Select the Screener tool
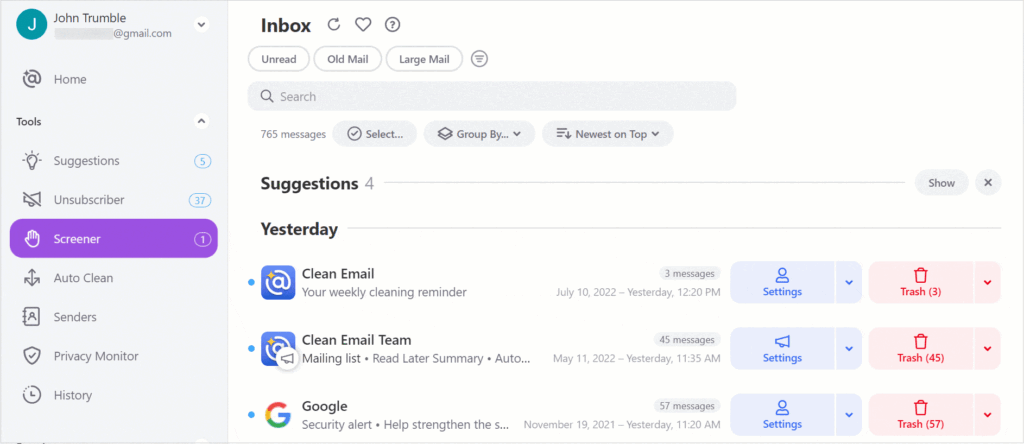The height and width of the screenshot is (444, 1024). point(114,239)
